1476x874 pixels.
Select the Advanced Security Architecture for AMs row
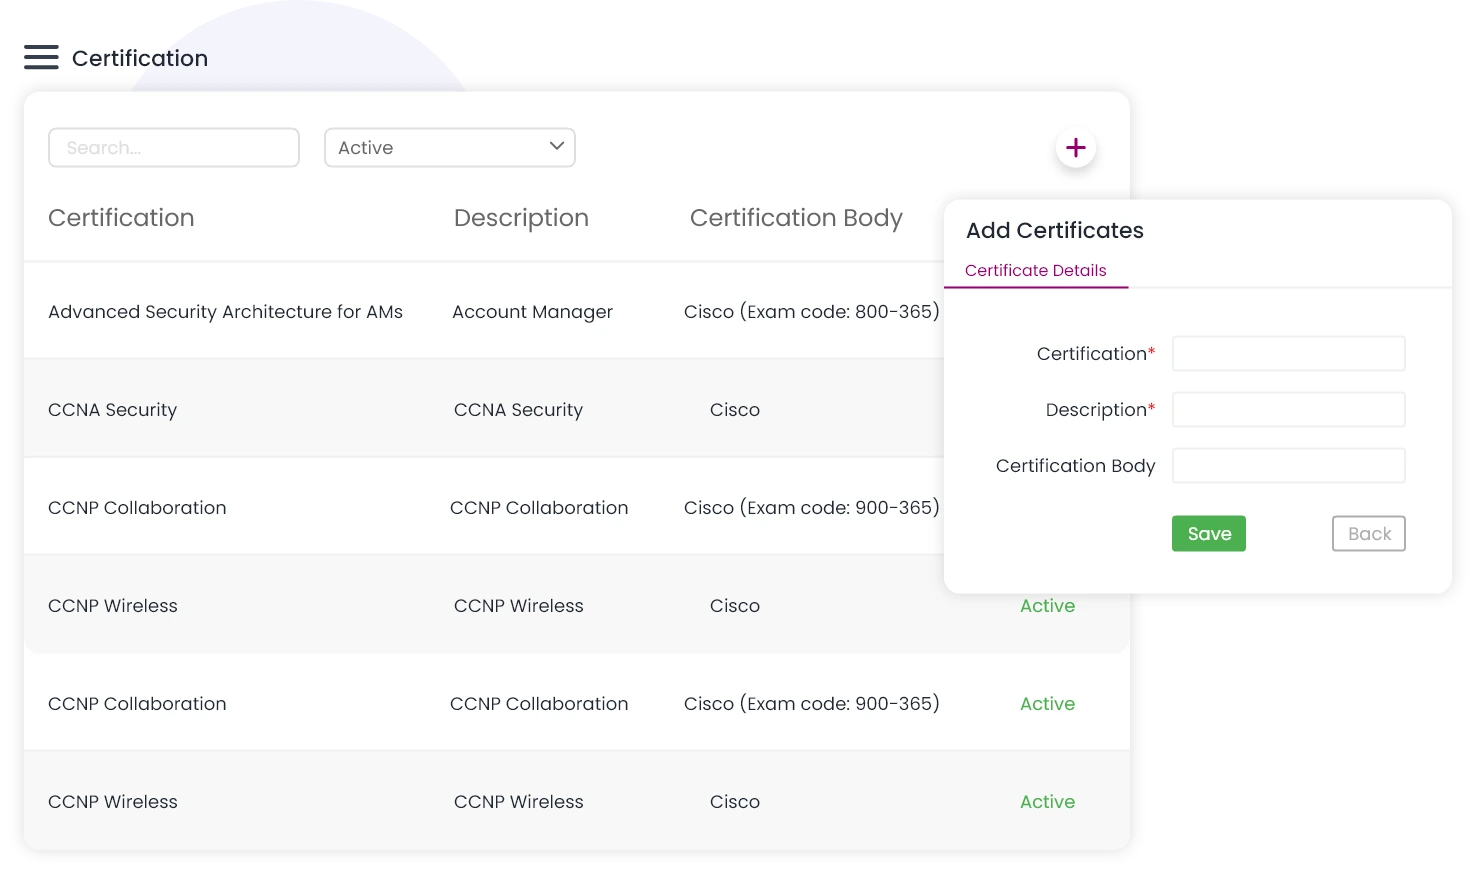tap(225, 312)
